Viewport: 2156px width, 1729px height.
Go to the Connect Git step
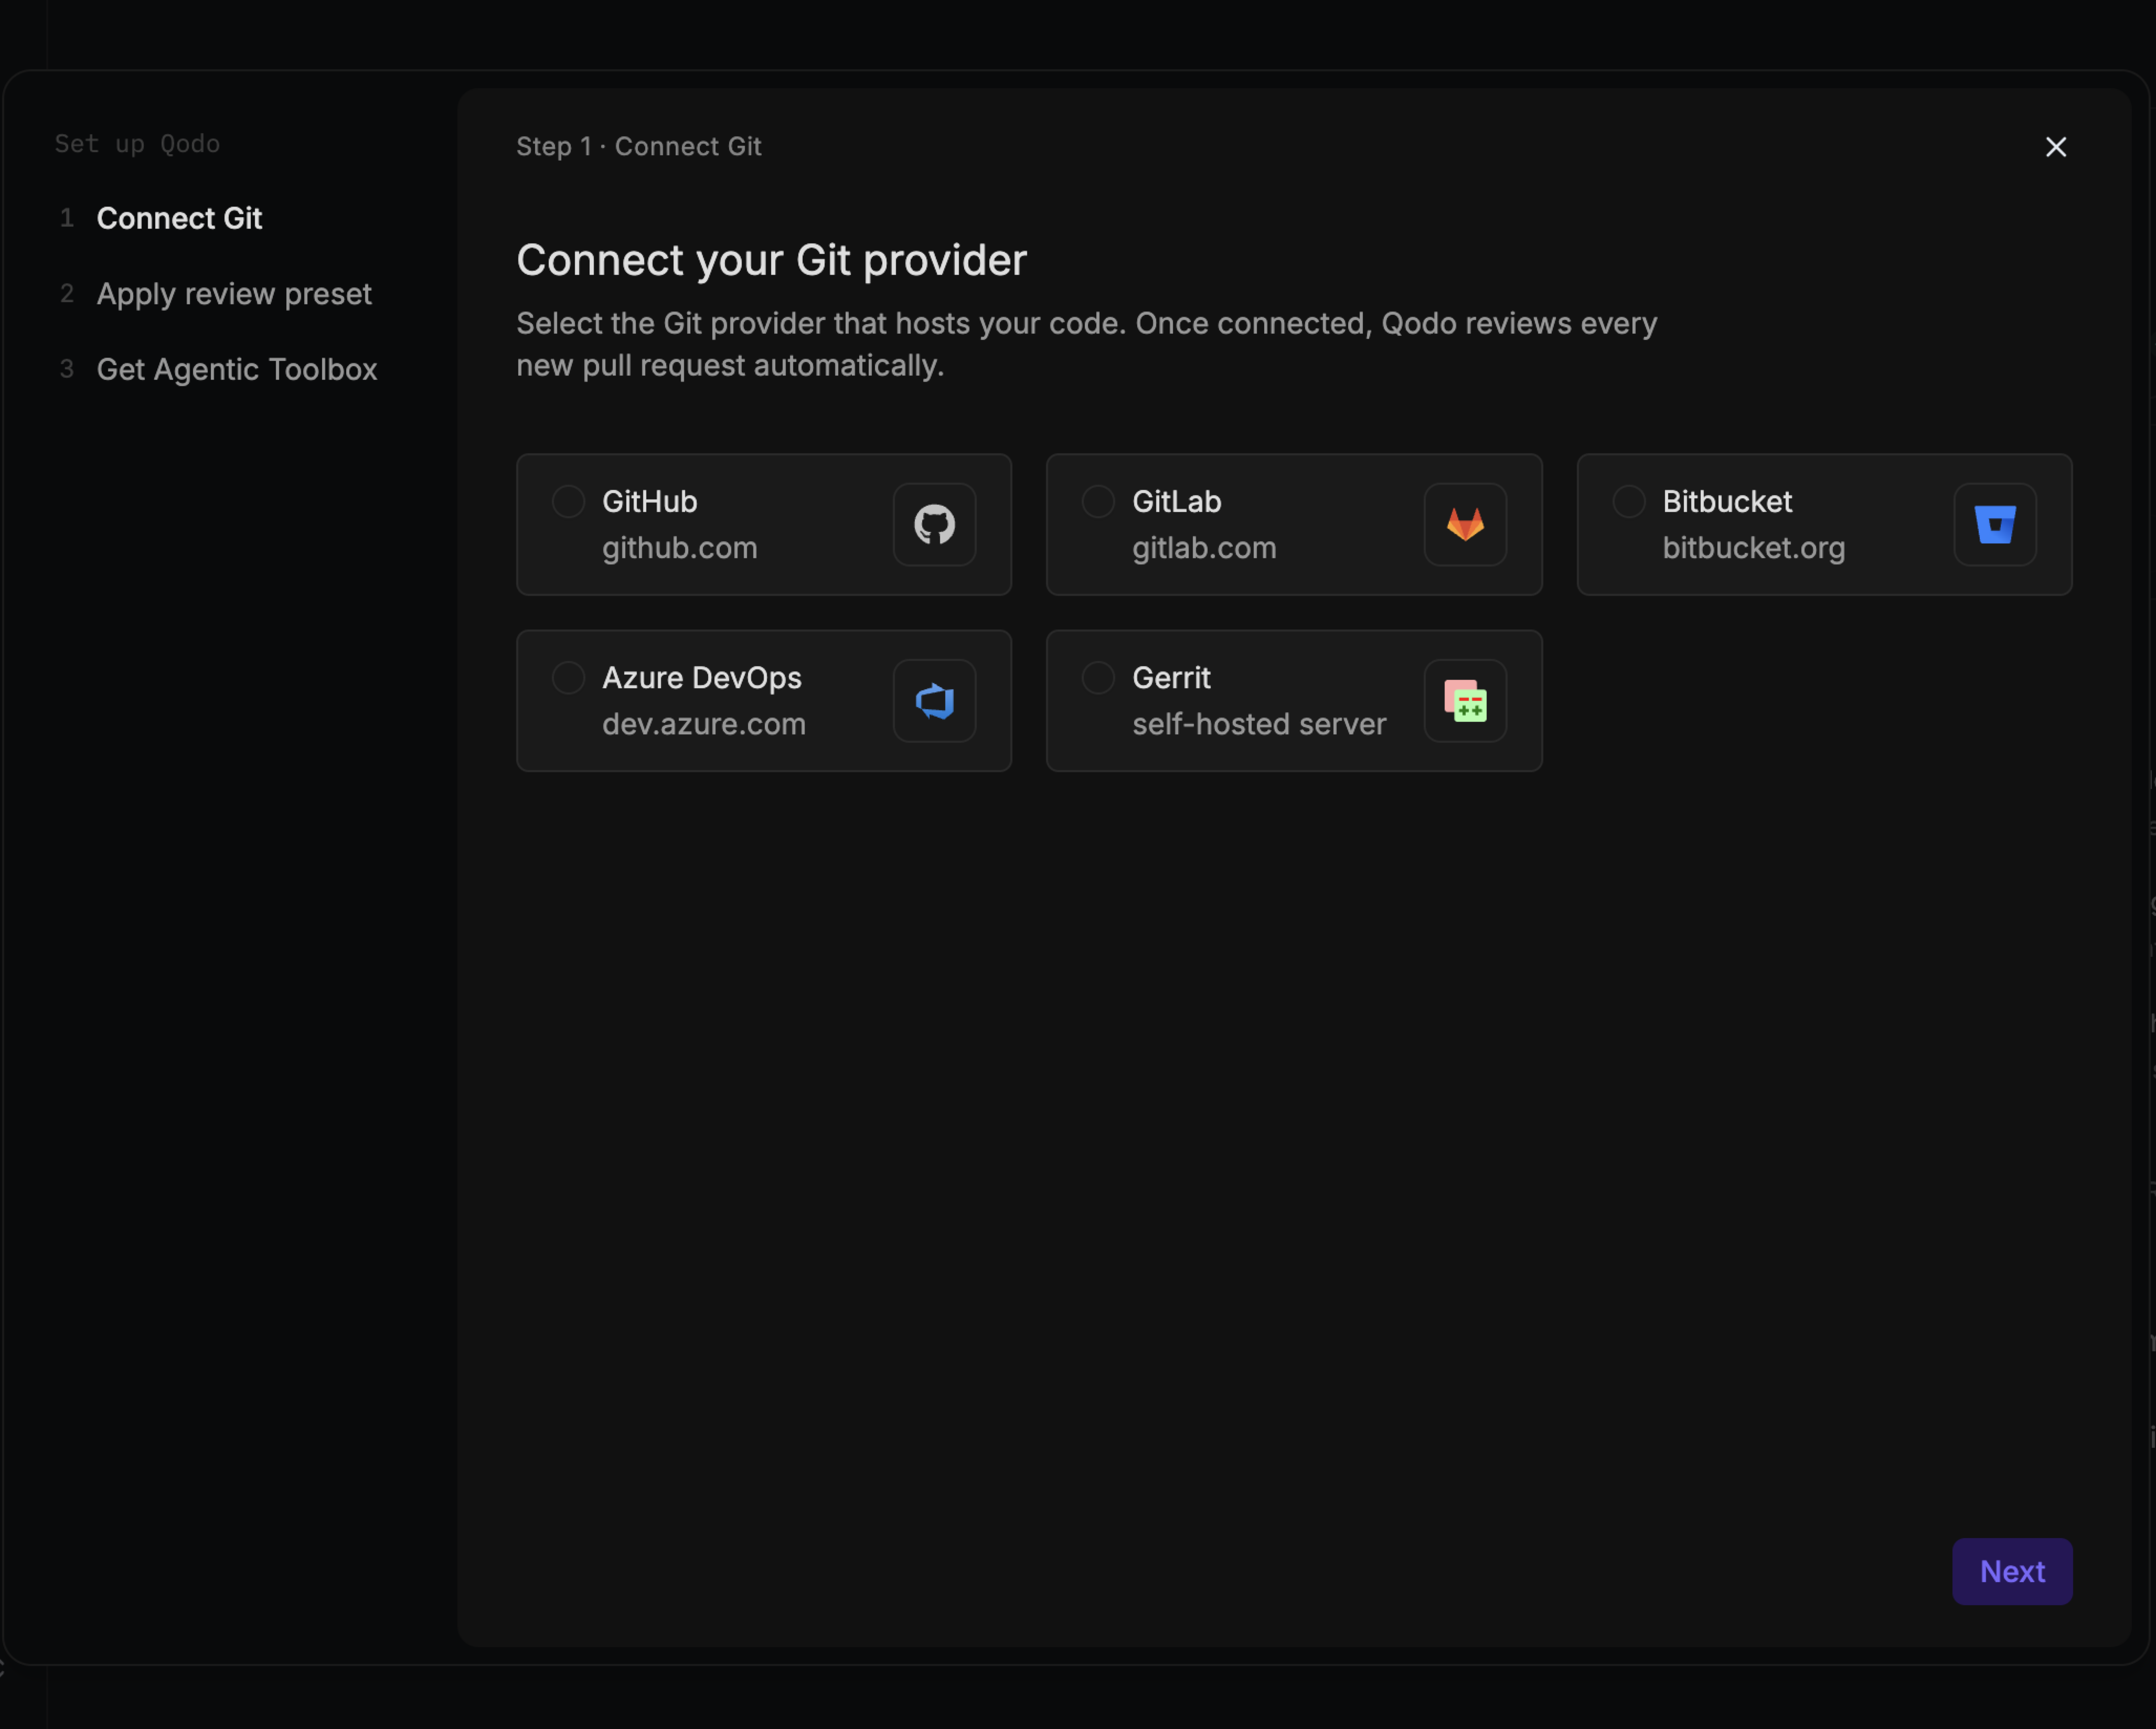click(179, 218)
